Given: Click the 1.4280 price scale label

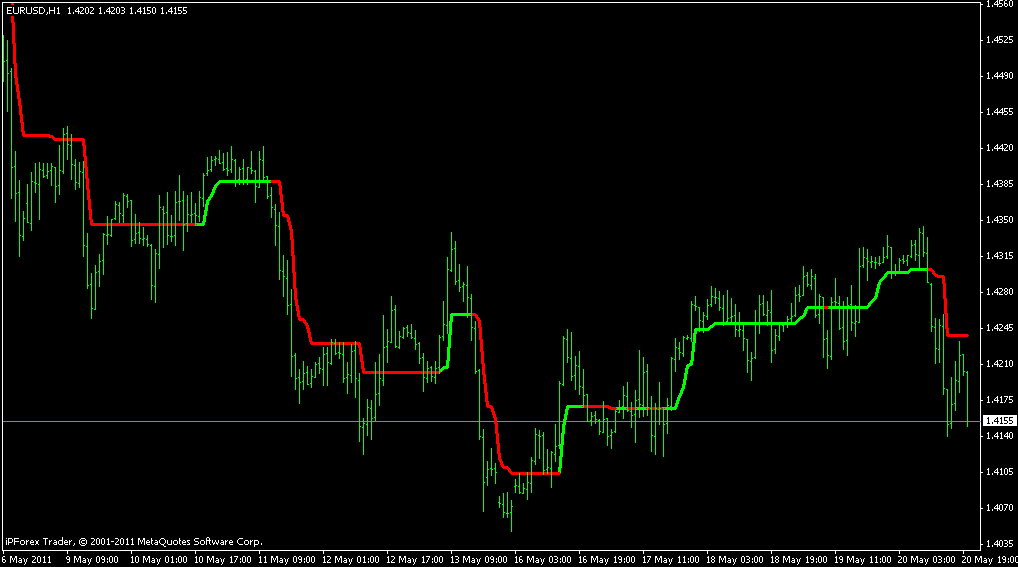Looking at the screenshot, I should [x=999, y=292].
